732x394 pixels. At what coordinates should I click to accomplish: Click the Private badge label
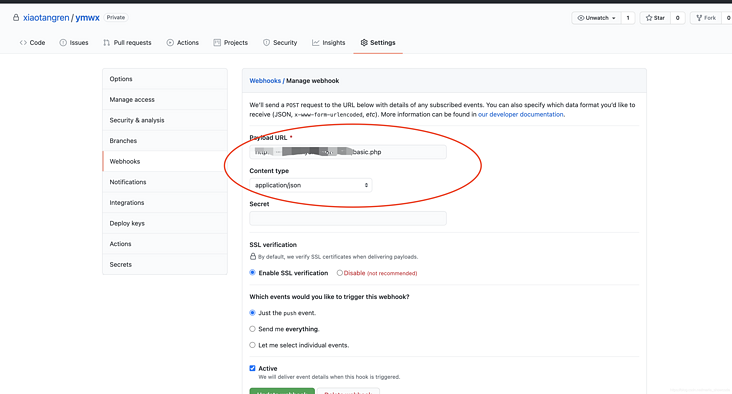point(116,17)
